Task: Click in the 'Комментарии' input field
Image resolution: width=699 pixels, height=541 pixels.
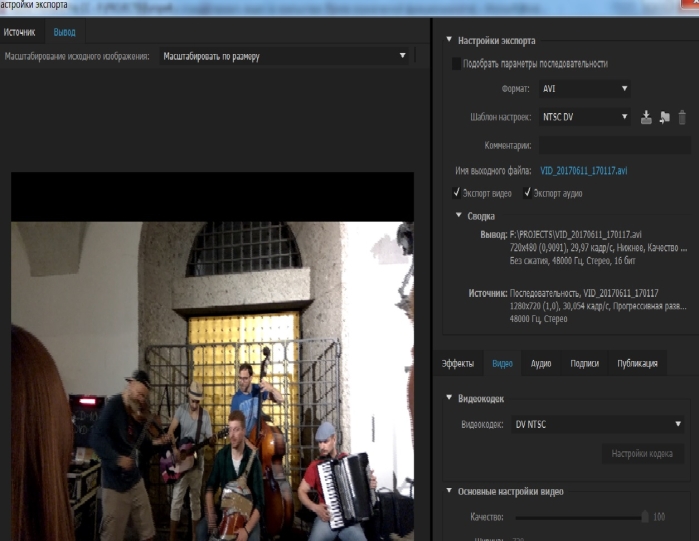Action: tap(615, 145)
